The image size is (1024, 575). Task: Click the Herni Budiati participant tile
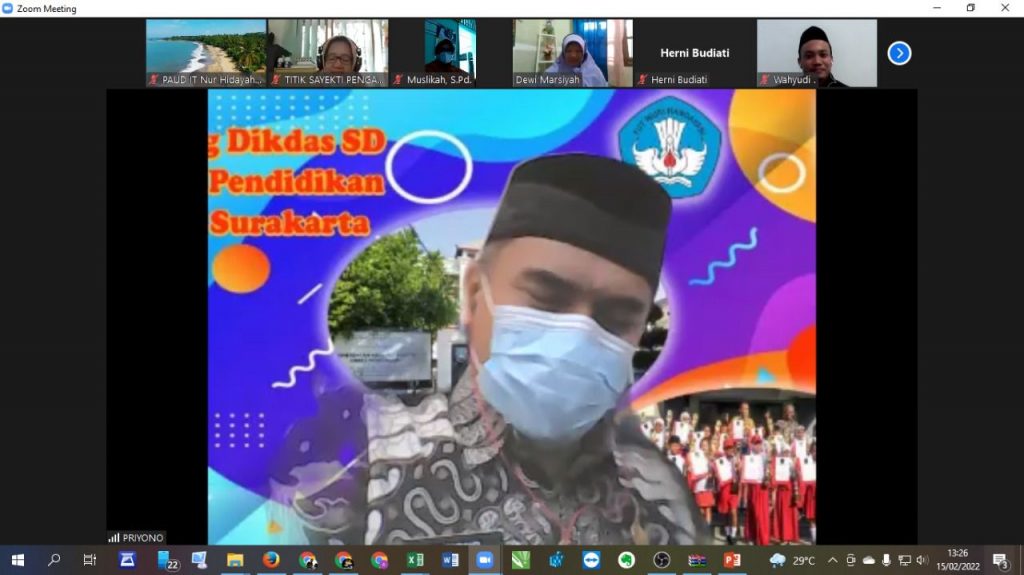(694, 52)
